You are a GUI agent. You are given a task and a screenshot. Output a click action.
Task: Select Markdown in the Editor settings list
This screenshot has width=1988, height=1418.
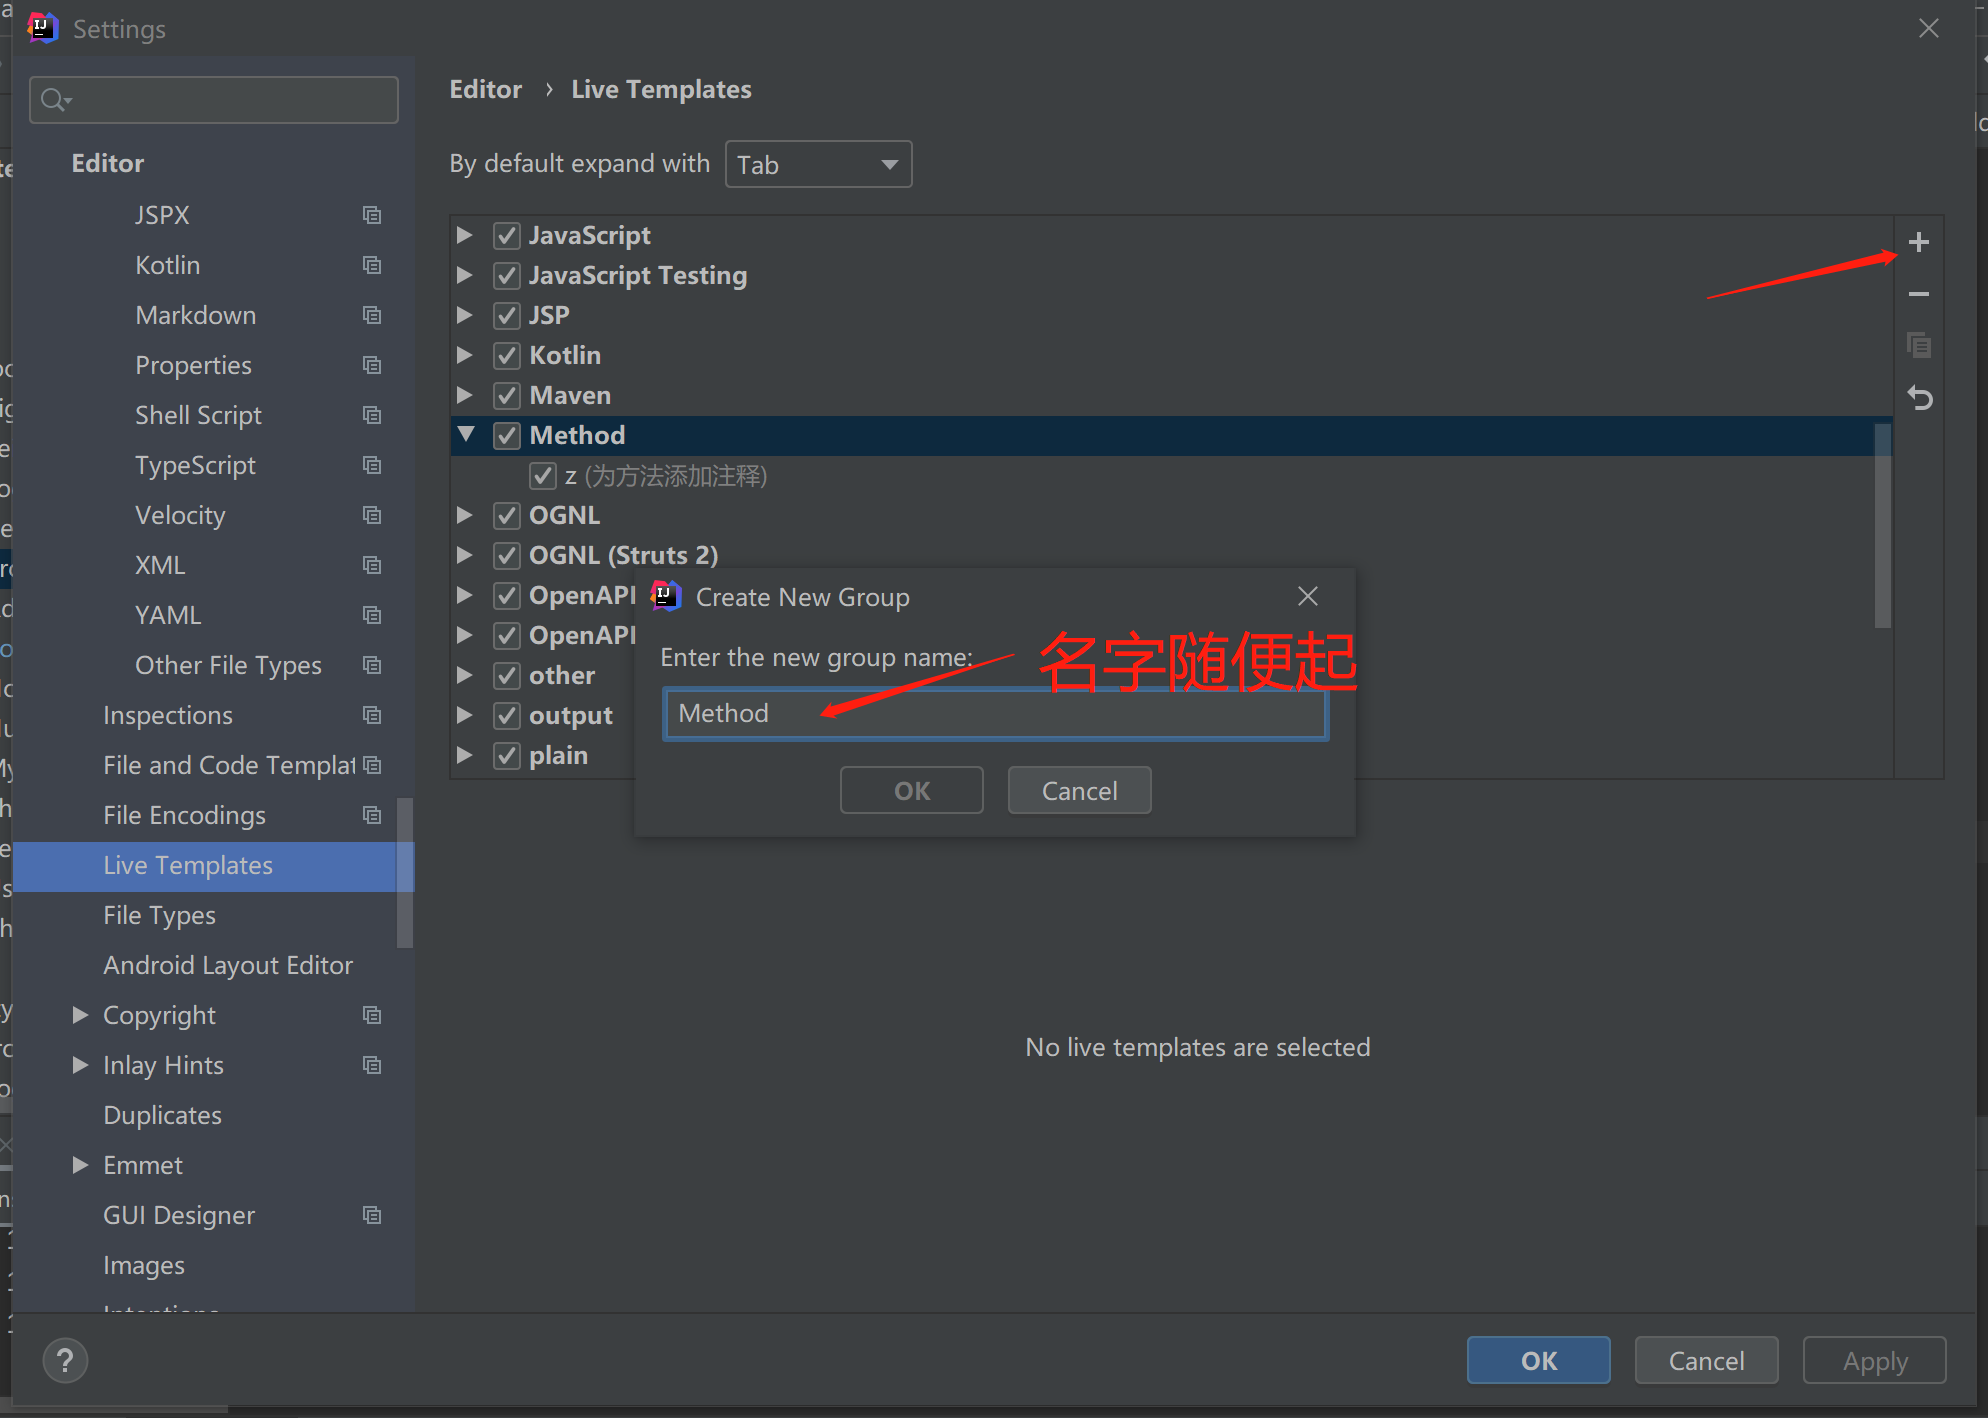(x=195, y=315)
